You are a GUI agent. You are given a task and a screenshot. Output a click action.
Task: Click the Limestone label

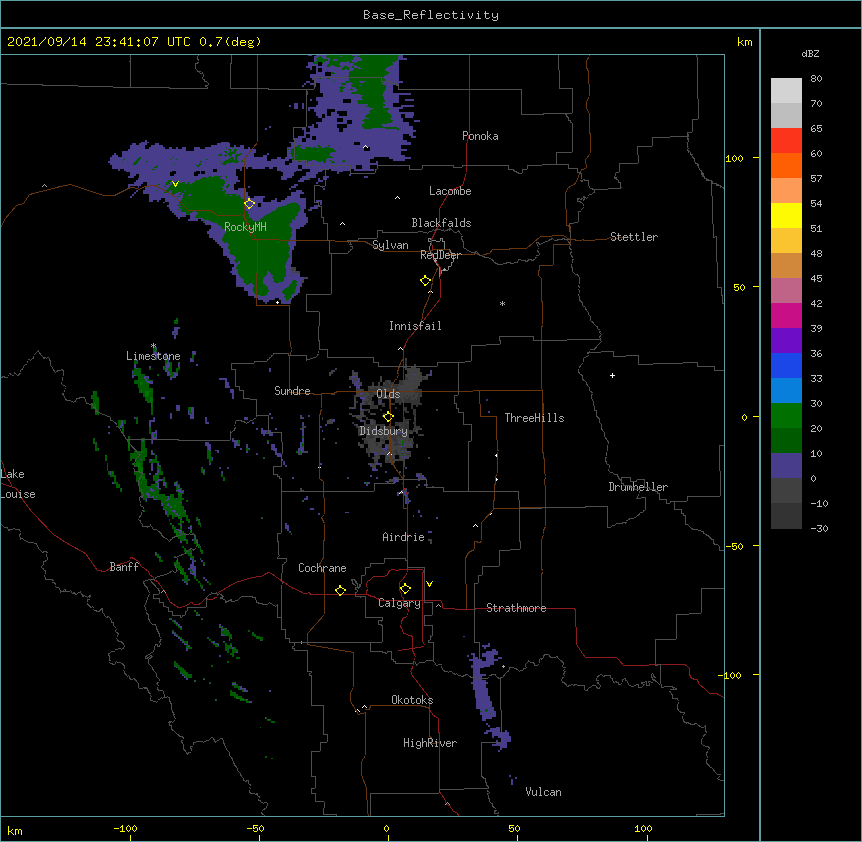[x=153, y=356]
